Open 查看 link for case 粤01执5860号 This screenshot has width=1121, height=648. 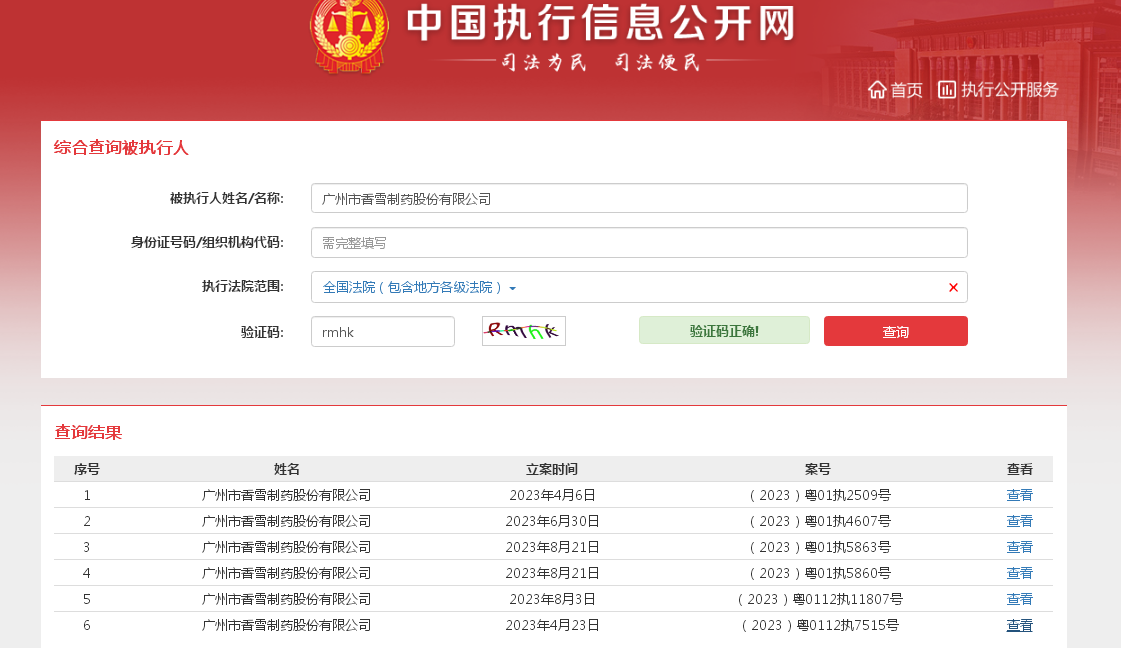tap(1019, 573)
